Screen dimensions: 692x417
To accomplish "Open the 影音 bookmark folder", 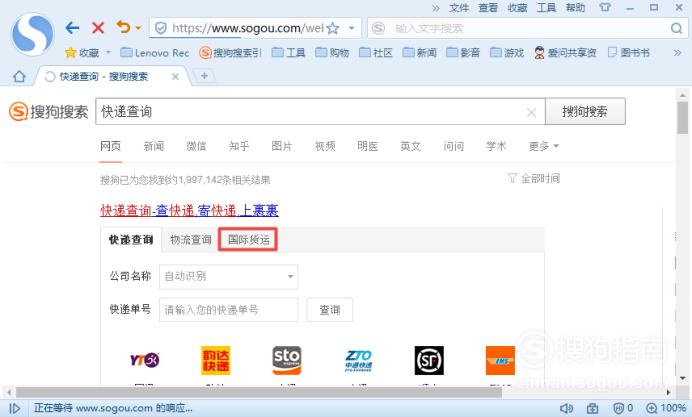I will tap(463, 53).
